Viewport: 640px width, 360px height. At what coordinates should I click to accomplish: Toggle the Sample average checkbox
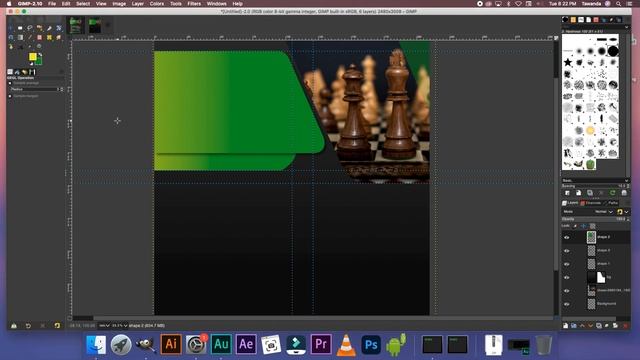10,83
